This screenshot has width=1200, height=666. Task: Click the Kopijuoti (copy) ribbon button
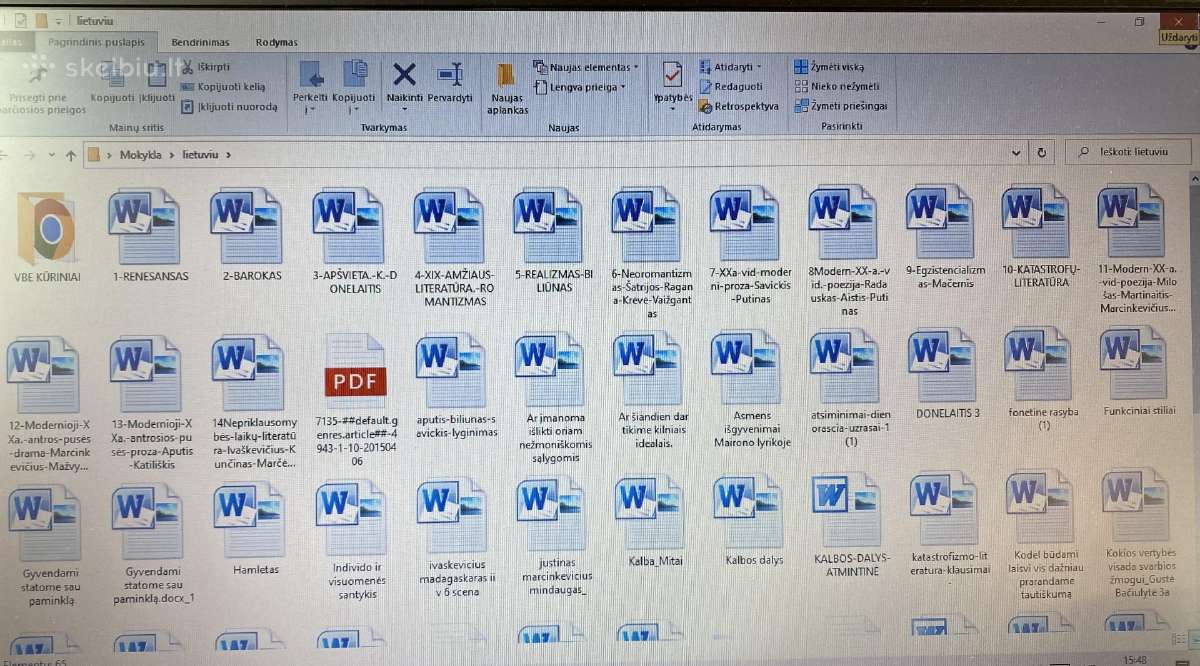[x=112, y=82]
